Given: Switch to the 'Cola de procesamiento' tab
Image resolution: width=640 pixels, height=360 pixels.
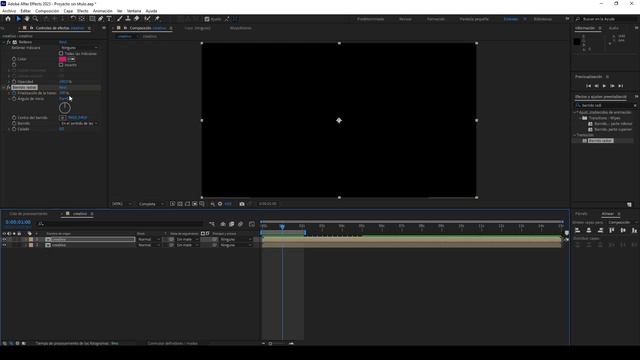Looking at the screenshot, I should [28, 214].
